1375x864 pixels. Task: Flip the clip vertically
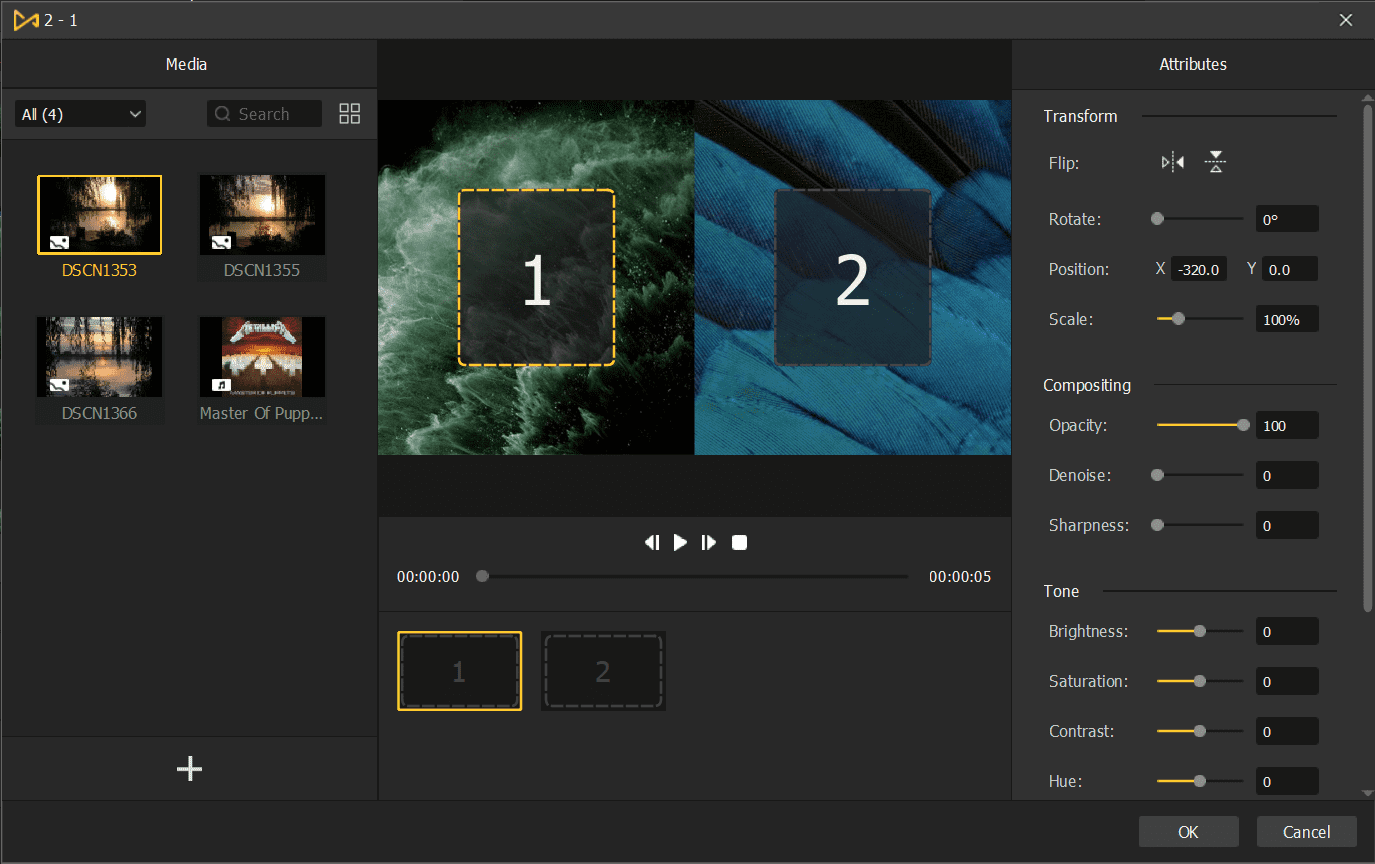pos(1215,162)
